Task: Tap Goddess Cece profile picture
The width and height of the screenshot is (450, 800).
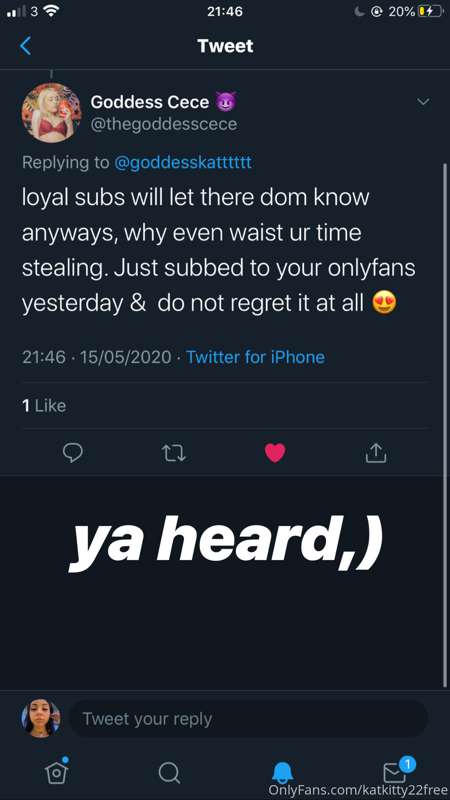Action: (52, 113)
